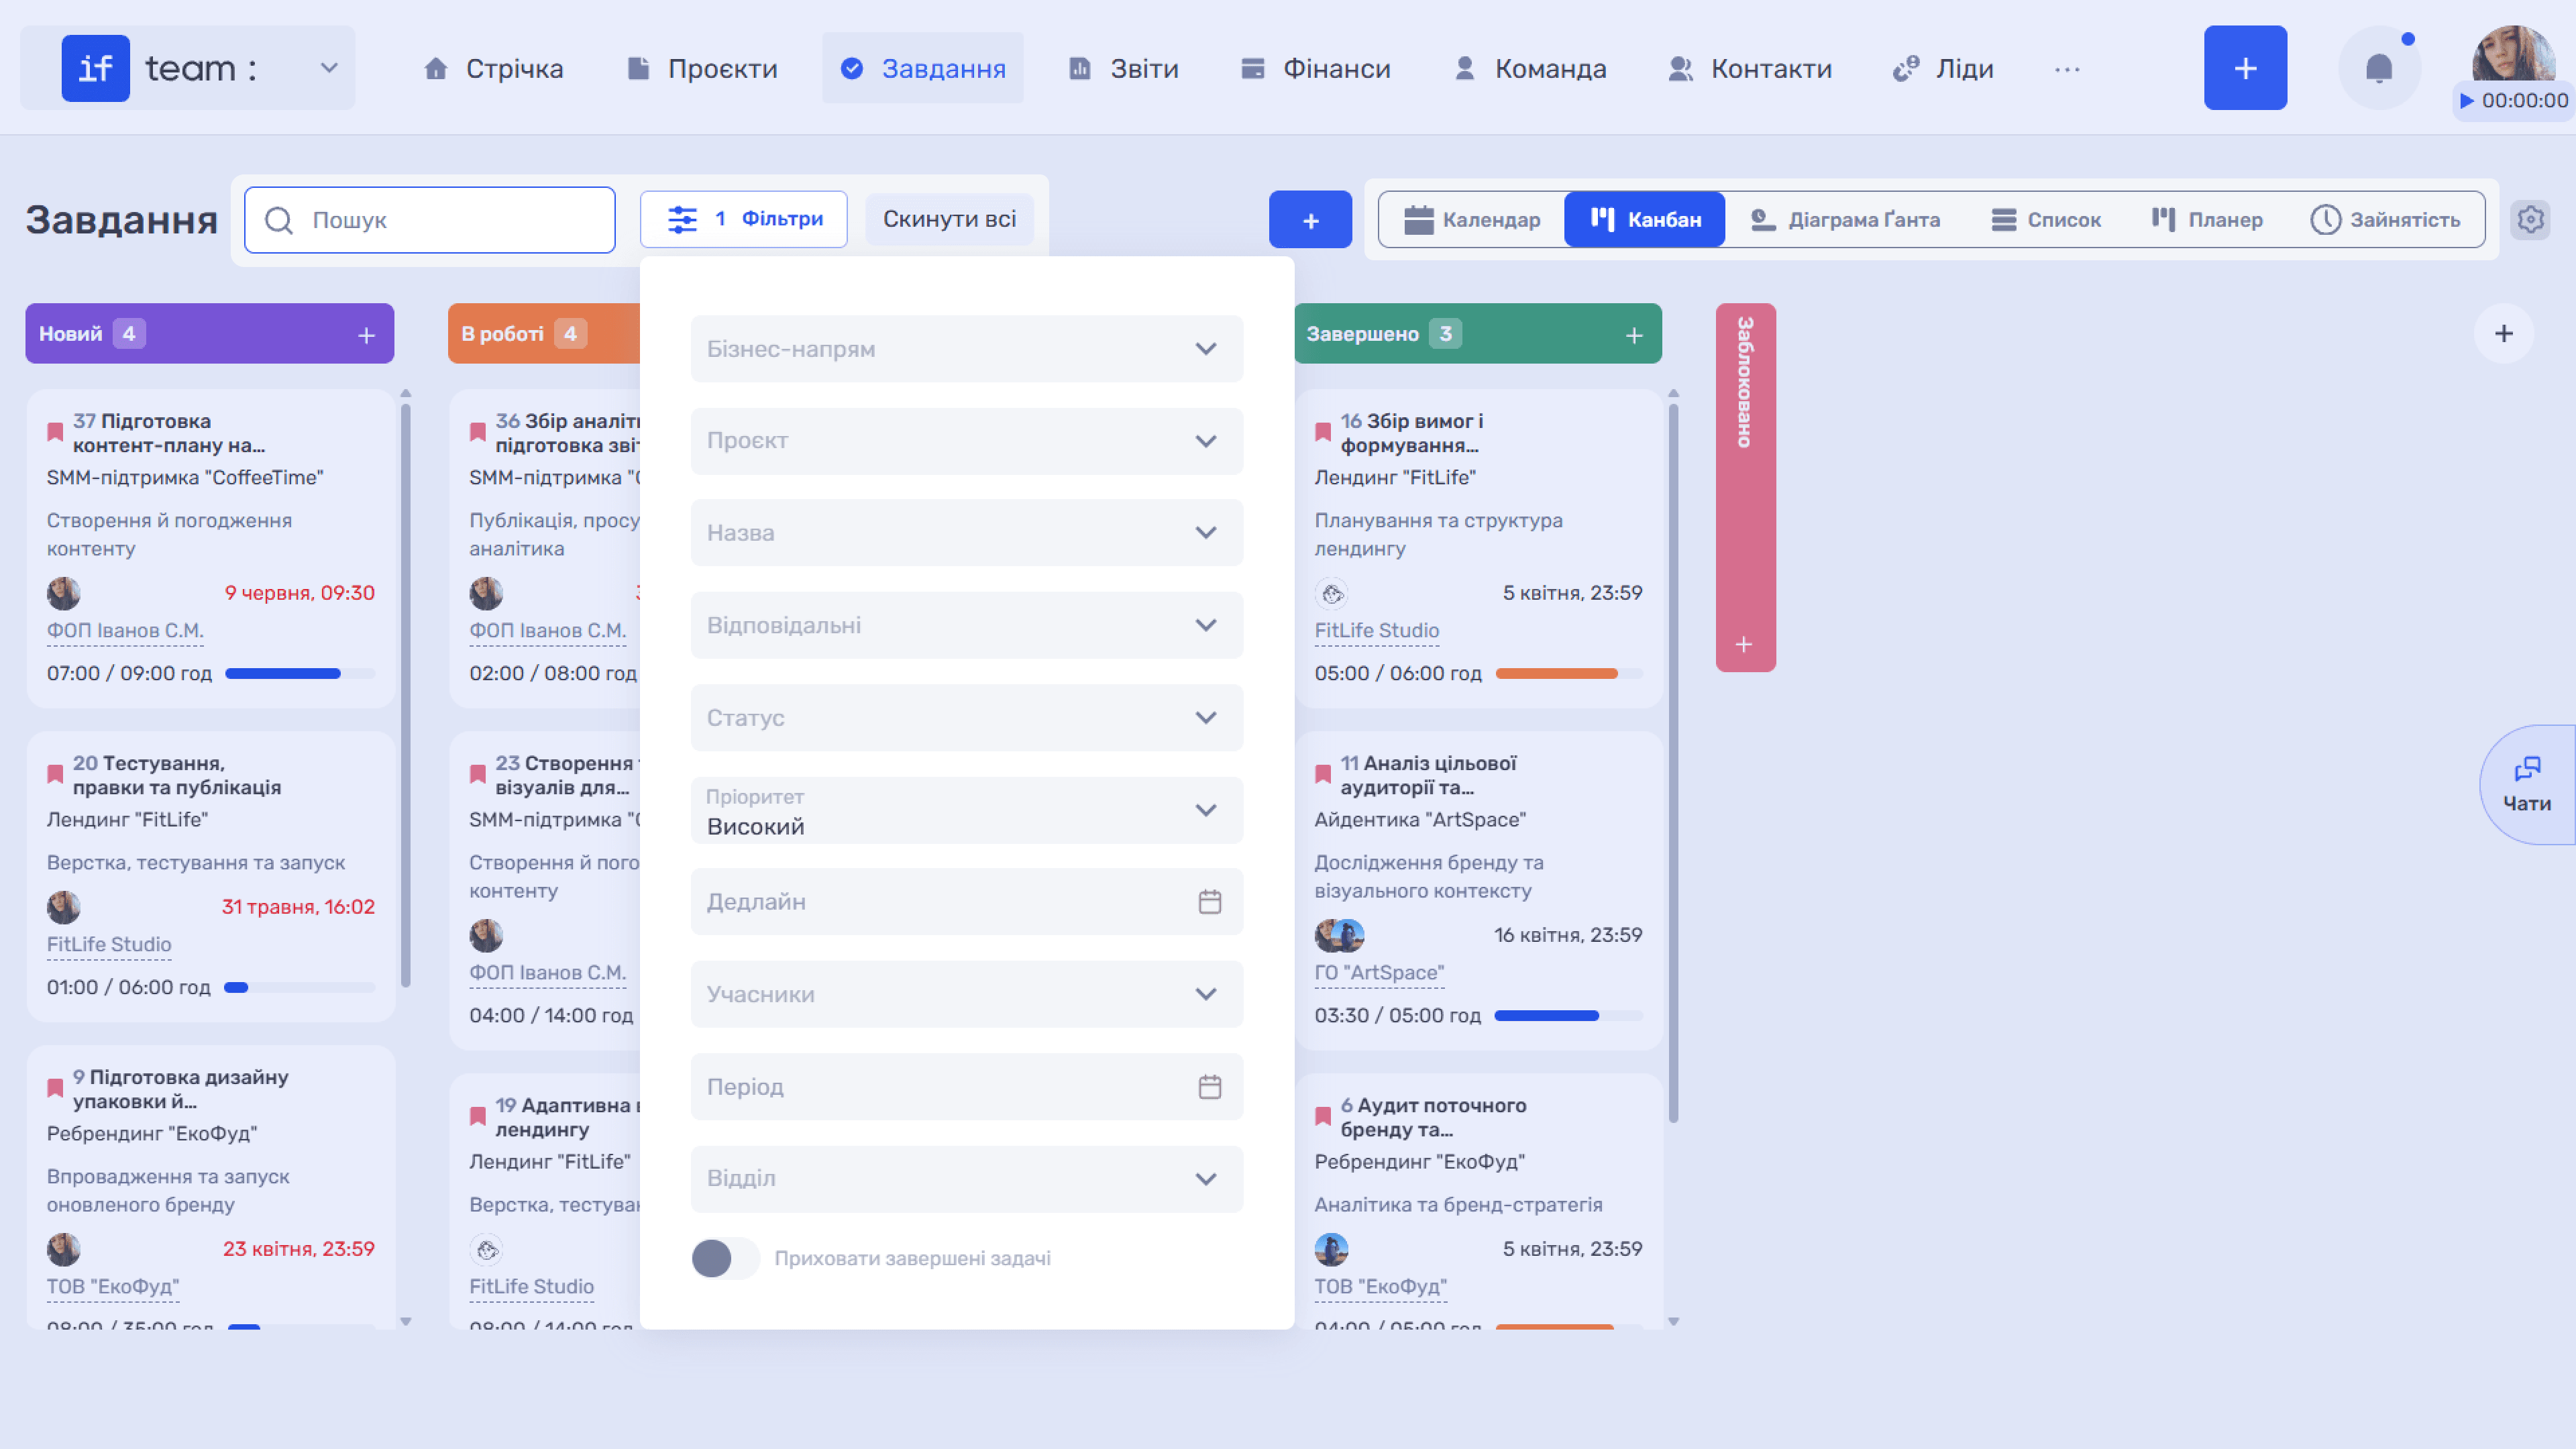Click bookmark flag on task 20

pos(55,774)
